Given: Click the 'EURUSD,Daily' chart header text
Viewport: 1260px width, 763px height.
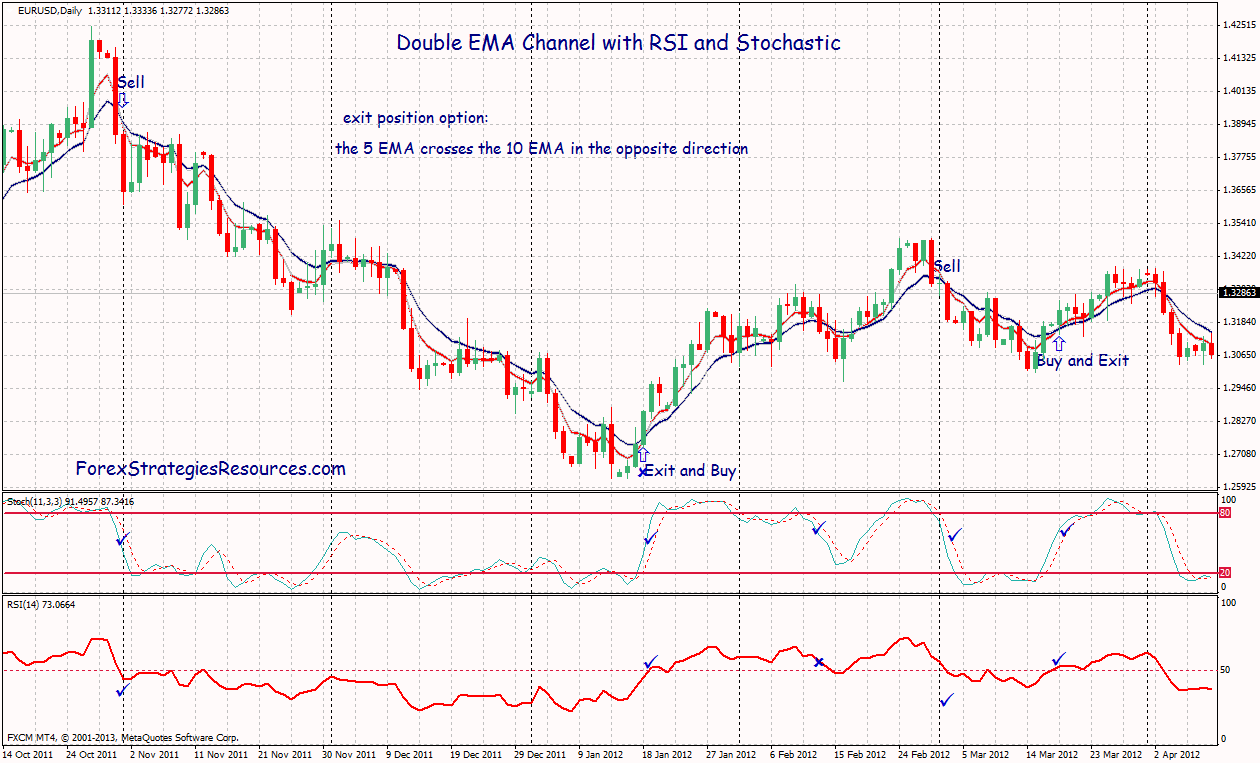Looking at the screenshot, I should click(x=50, y=10).
